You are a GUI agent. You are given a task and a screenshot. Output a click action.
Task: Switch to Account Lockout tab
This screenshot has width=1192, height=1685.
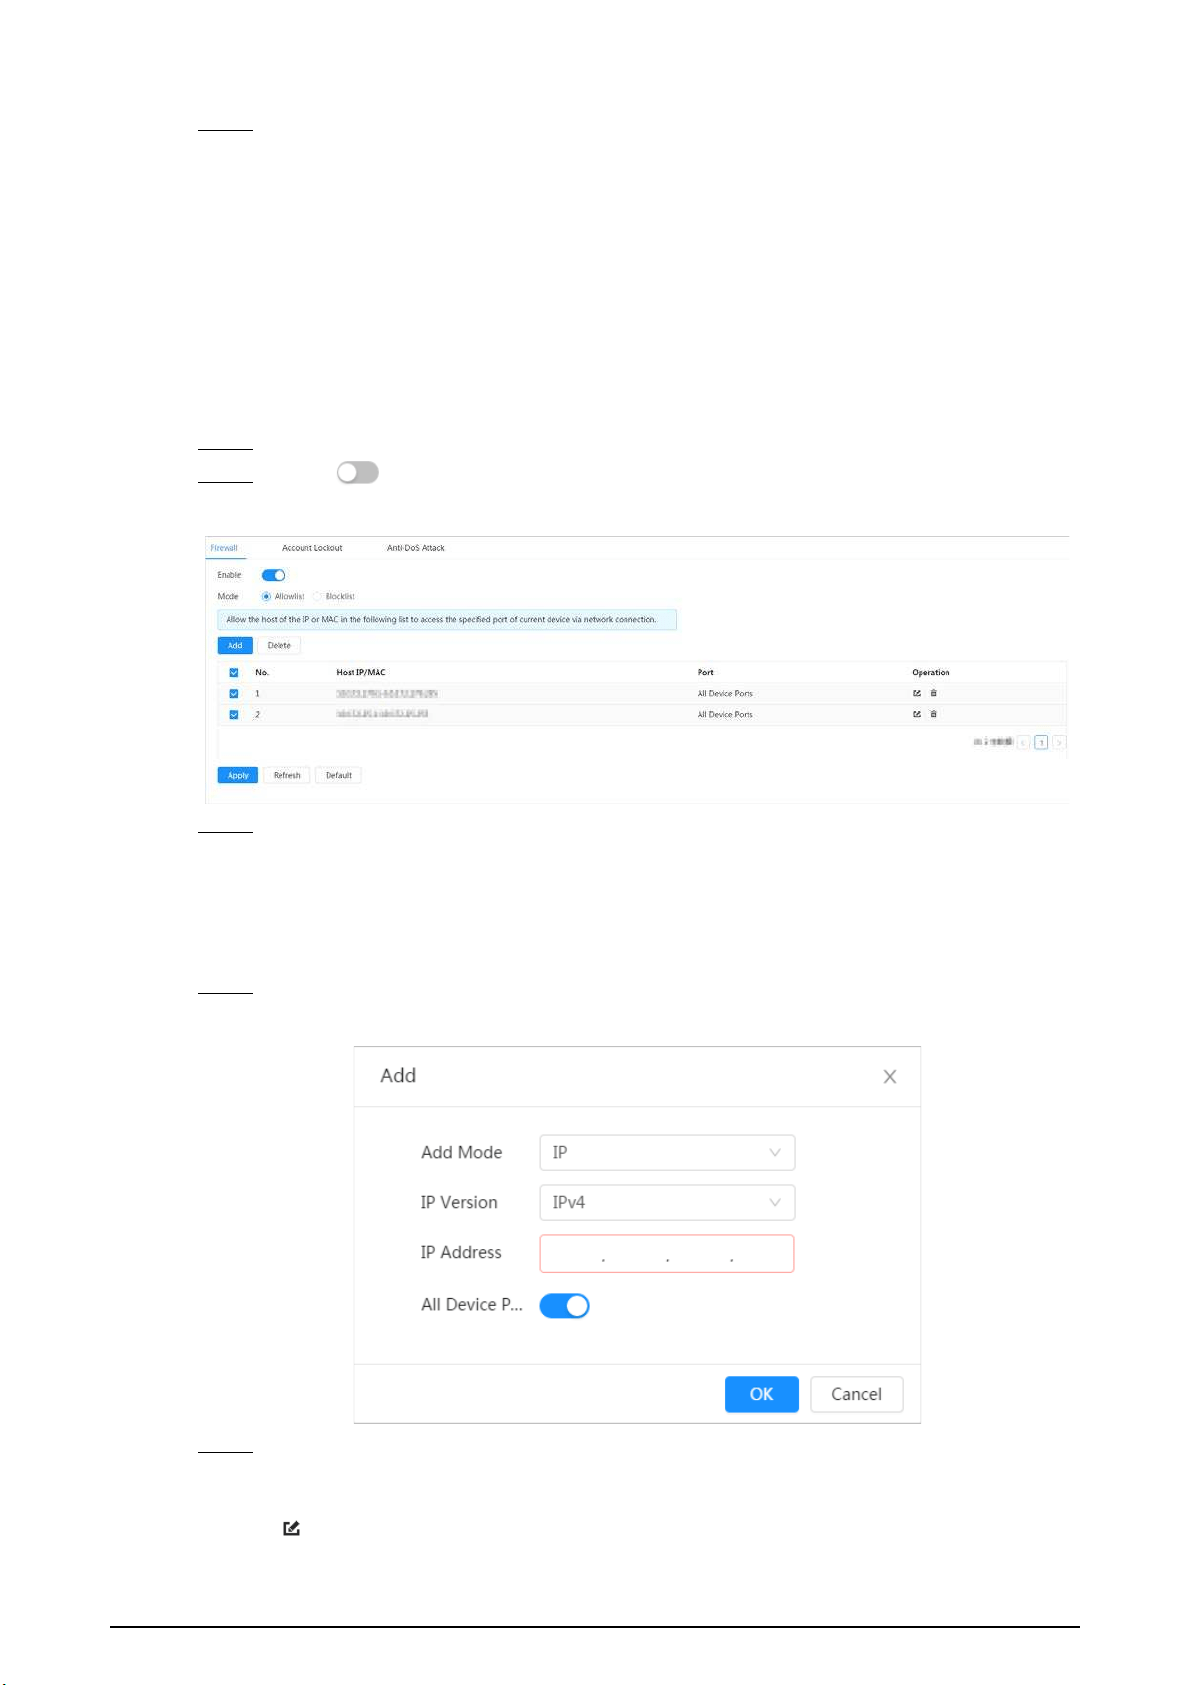pos(312,548)
